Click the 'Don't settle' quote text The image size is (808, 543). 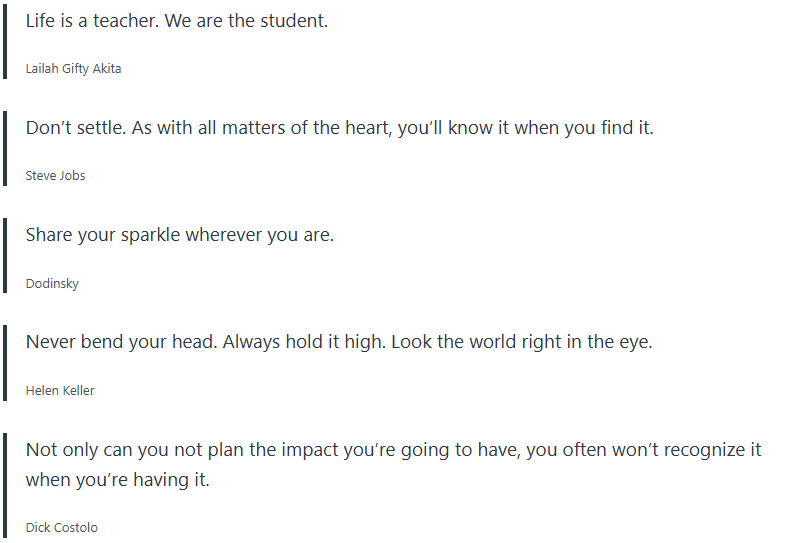point(339,128)
